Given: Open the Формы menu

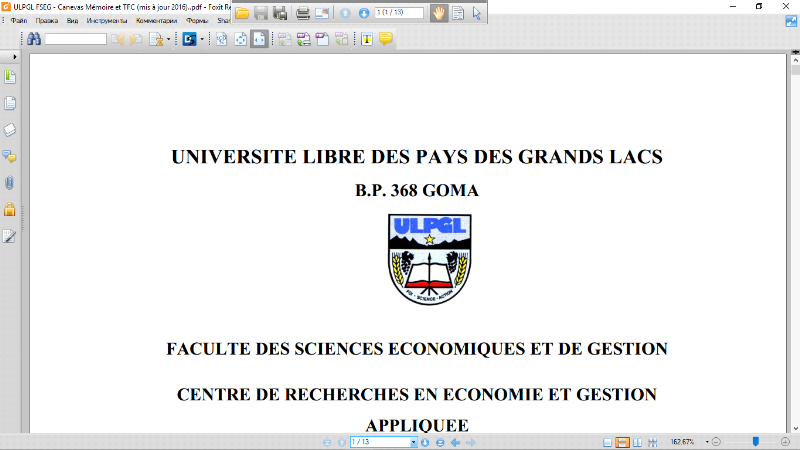Looking at the screenshot, I should pyautogui.click(x=196, y=21).
